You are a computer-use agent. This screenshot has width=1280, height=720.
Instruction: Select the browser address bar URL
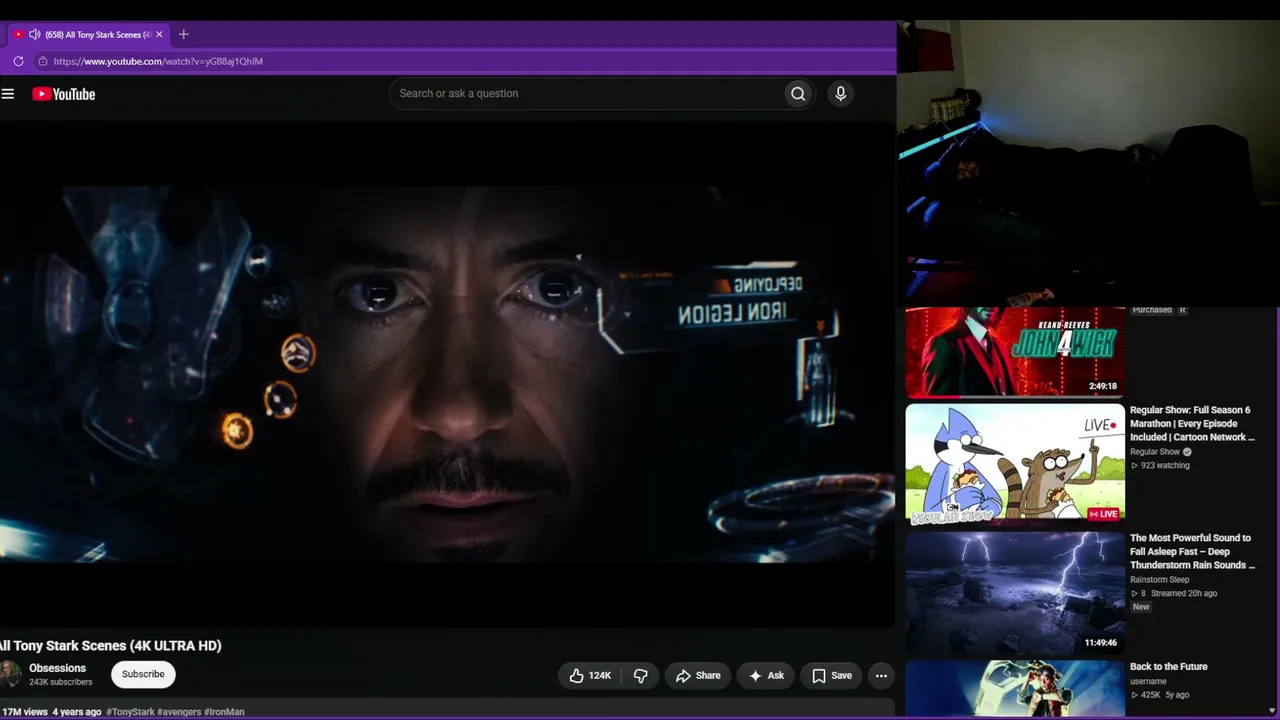(158, 61)
